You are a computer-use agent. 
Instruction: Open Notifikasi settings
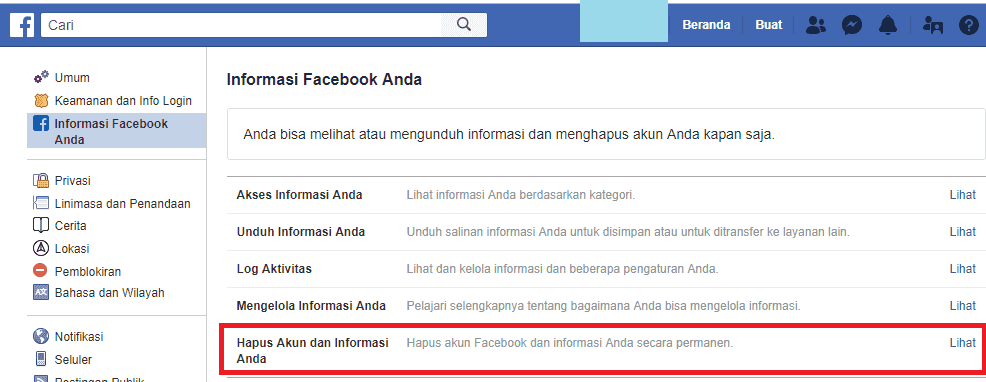pyautogui.click(x=79, y=337)
